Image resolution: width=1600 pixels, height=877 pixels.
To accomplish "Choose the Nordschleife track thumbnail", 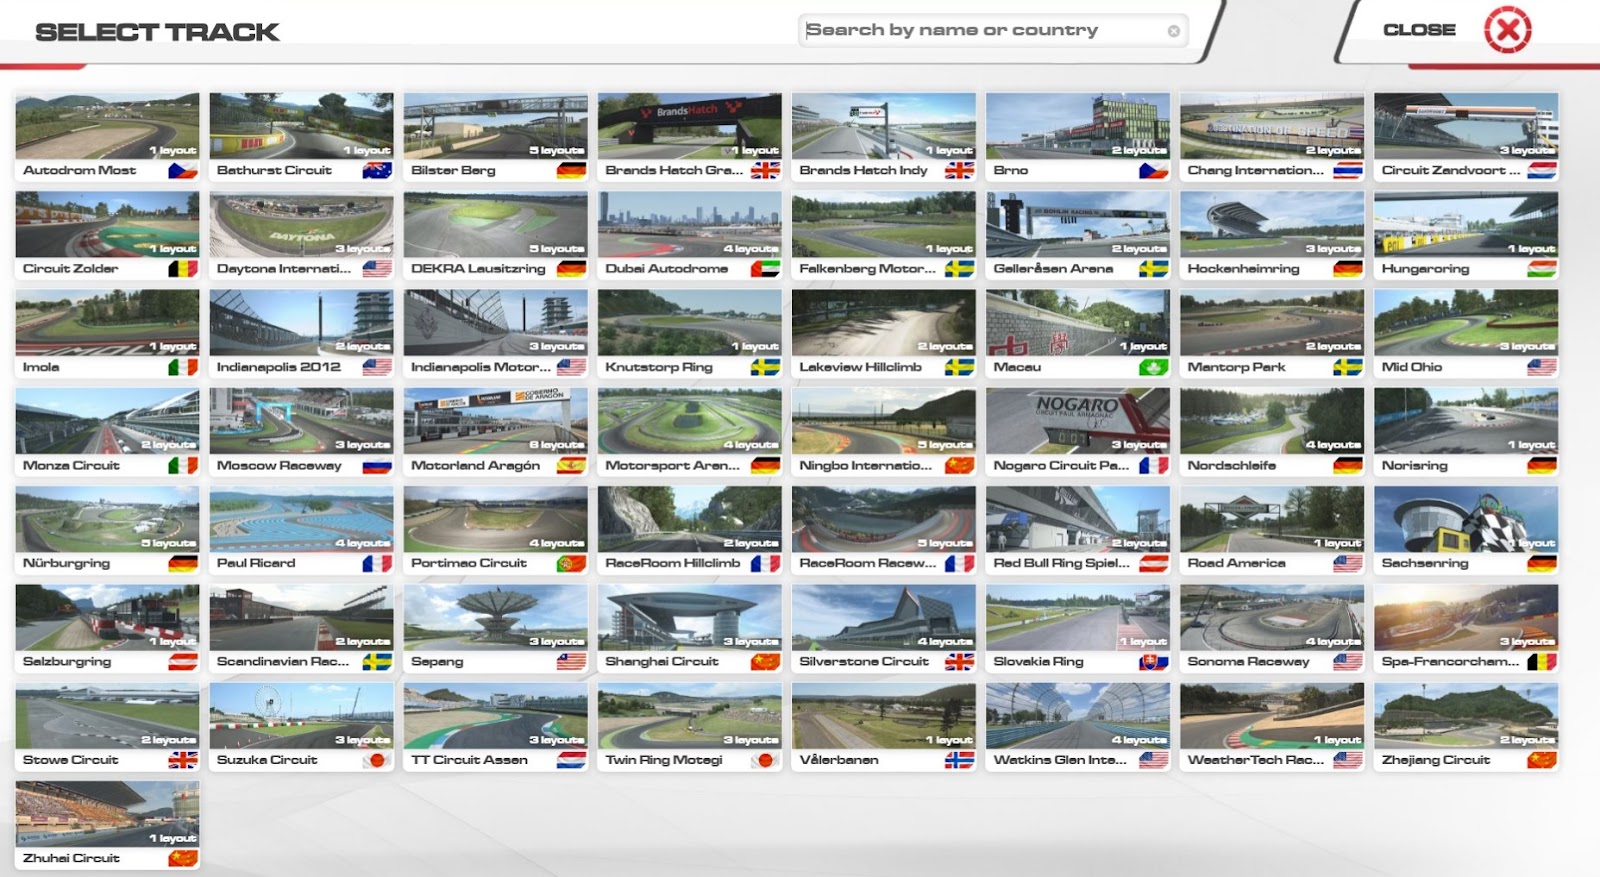I will pyautogui.click(x=1272, y=420).
